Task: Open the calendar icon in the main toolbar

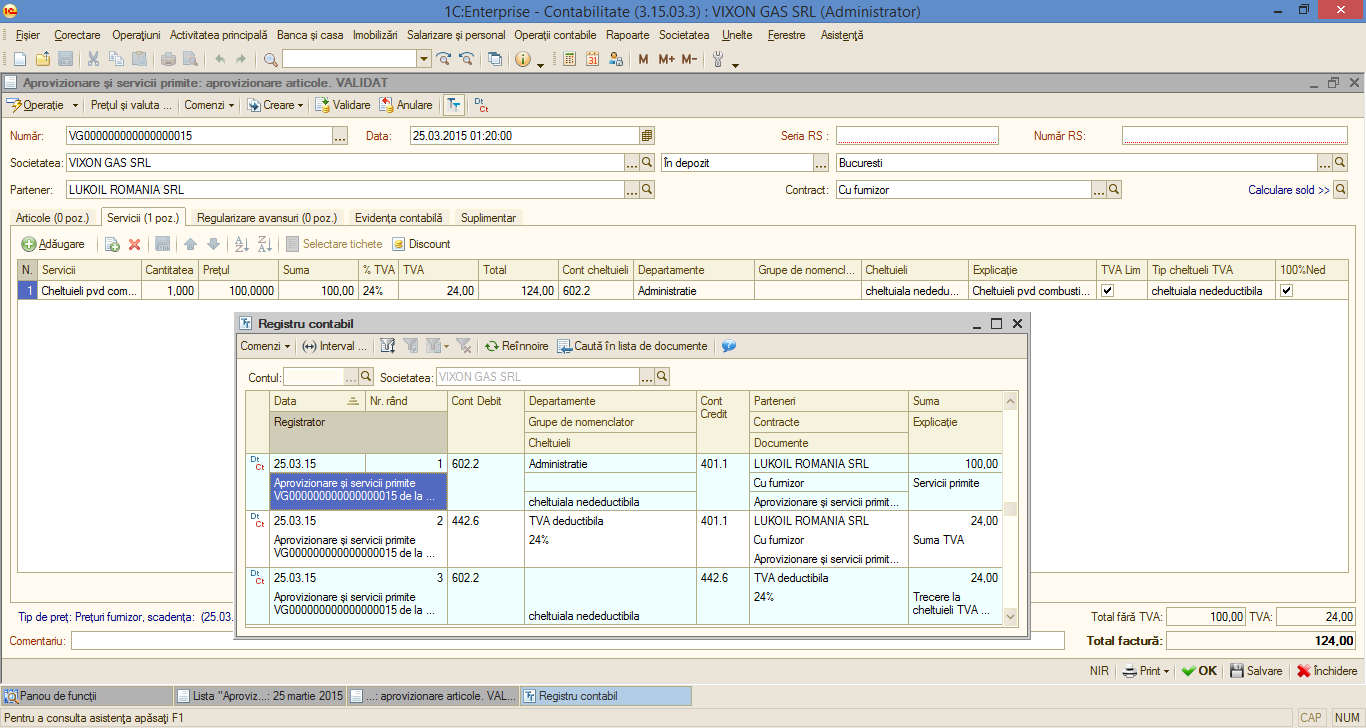Action: tap(592, 60)
